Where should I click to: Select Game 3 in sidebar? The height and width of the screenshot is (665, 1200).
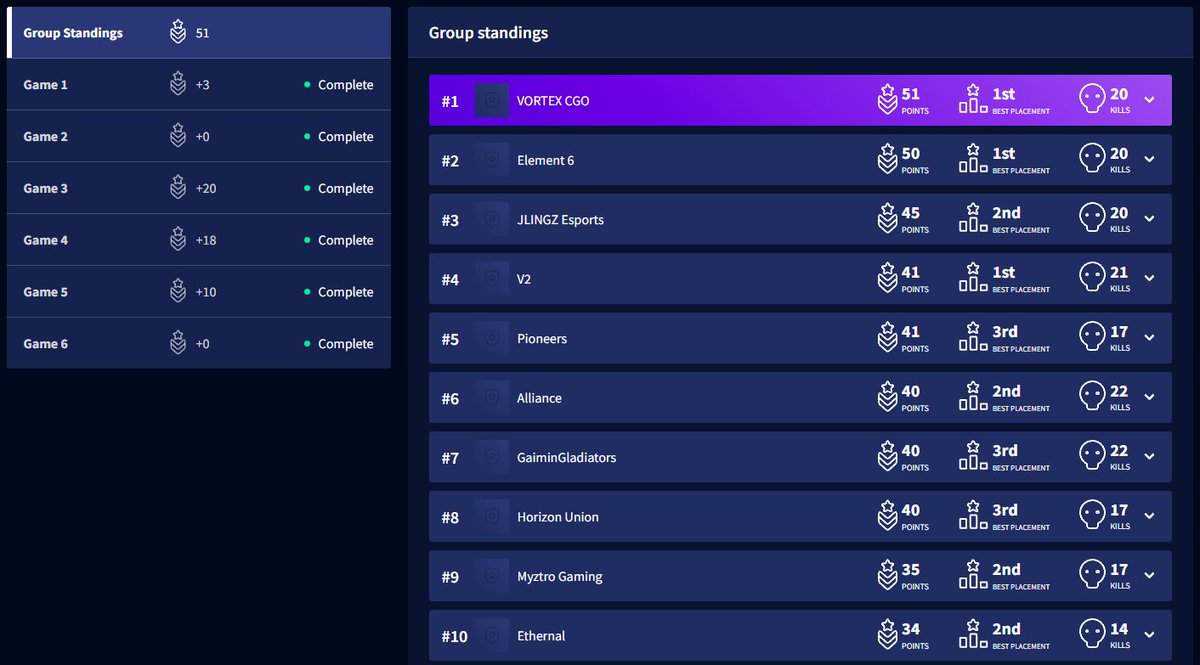click(x=199, y=189)
